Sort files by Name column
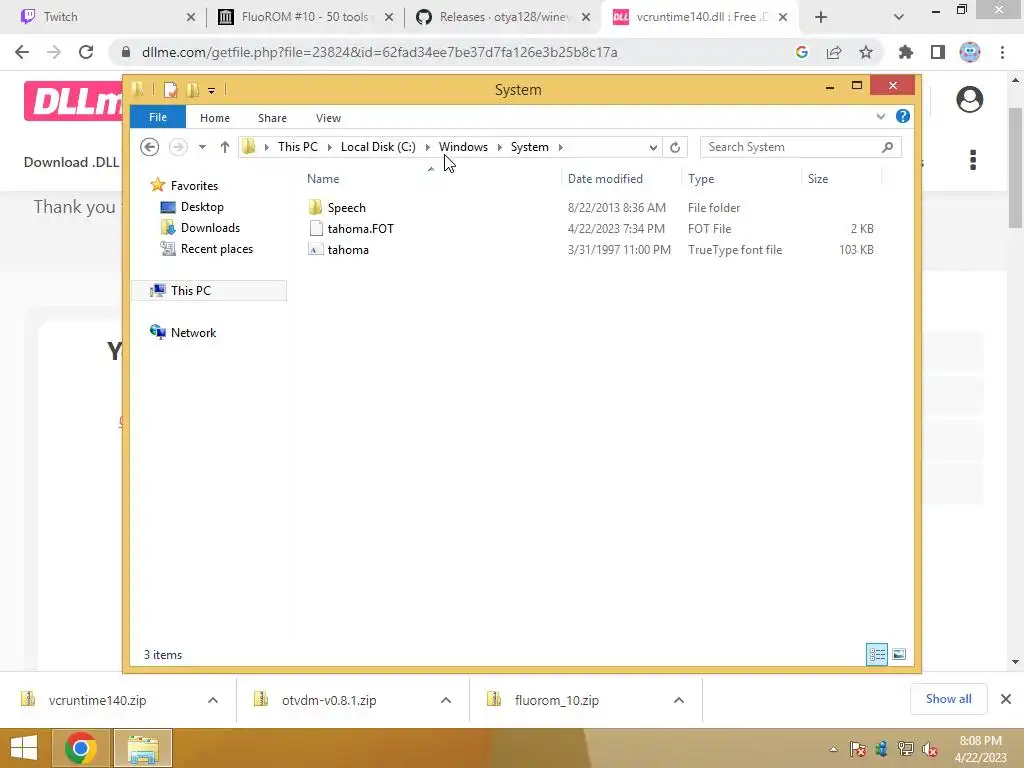This screenshot has width=1024, height=768. click(323, 179)
